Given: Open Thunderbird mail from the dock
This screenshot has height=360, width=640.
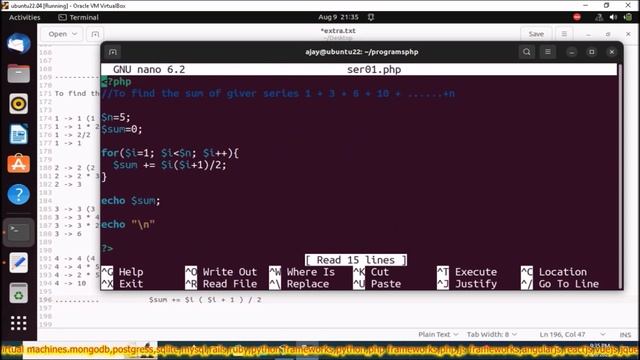Looking at the screenshot, I should click(18, 43).
